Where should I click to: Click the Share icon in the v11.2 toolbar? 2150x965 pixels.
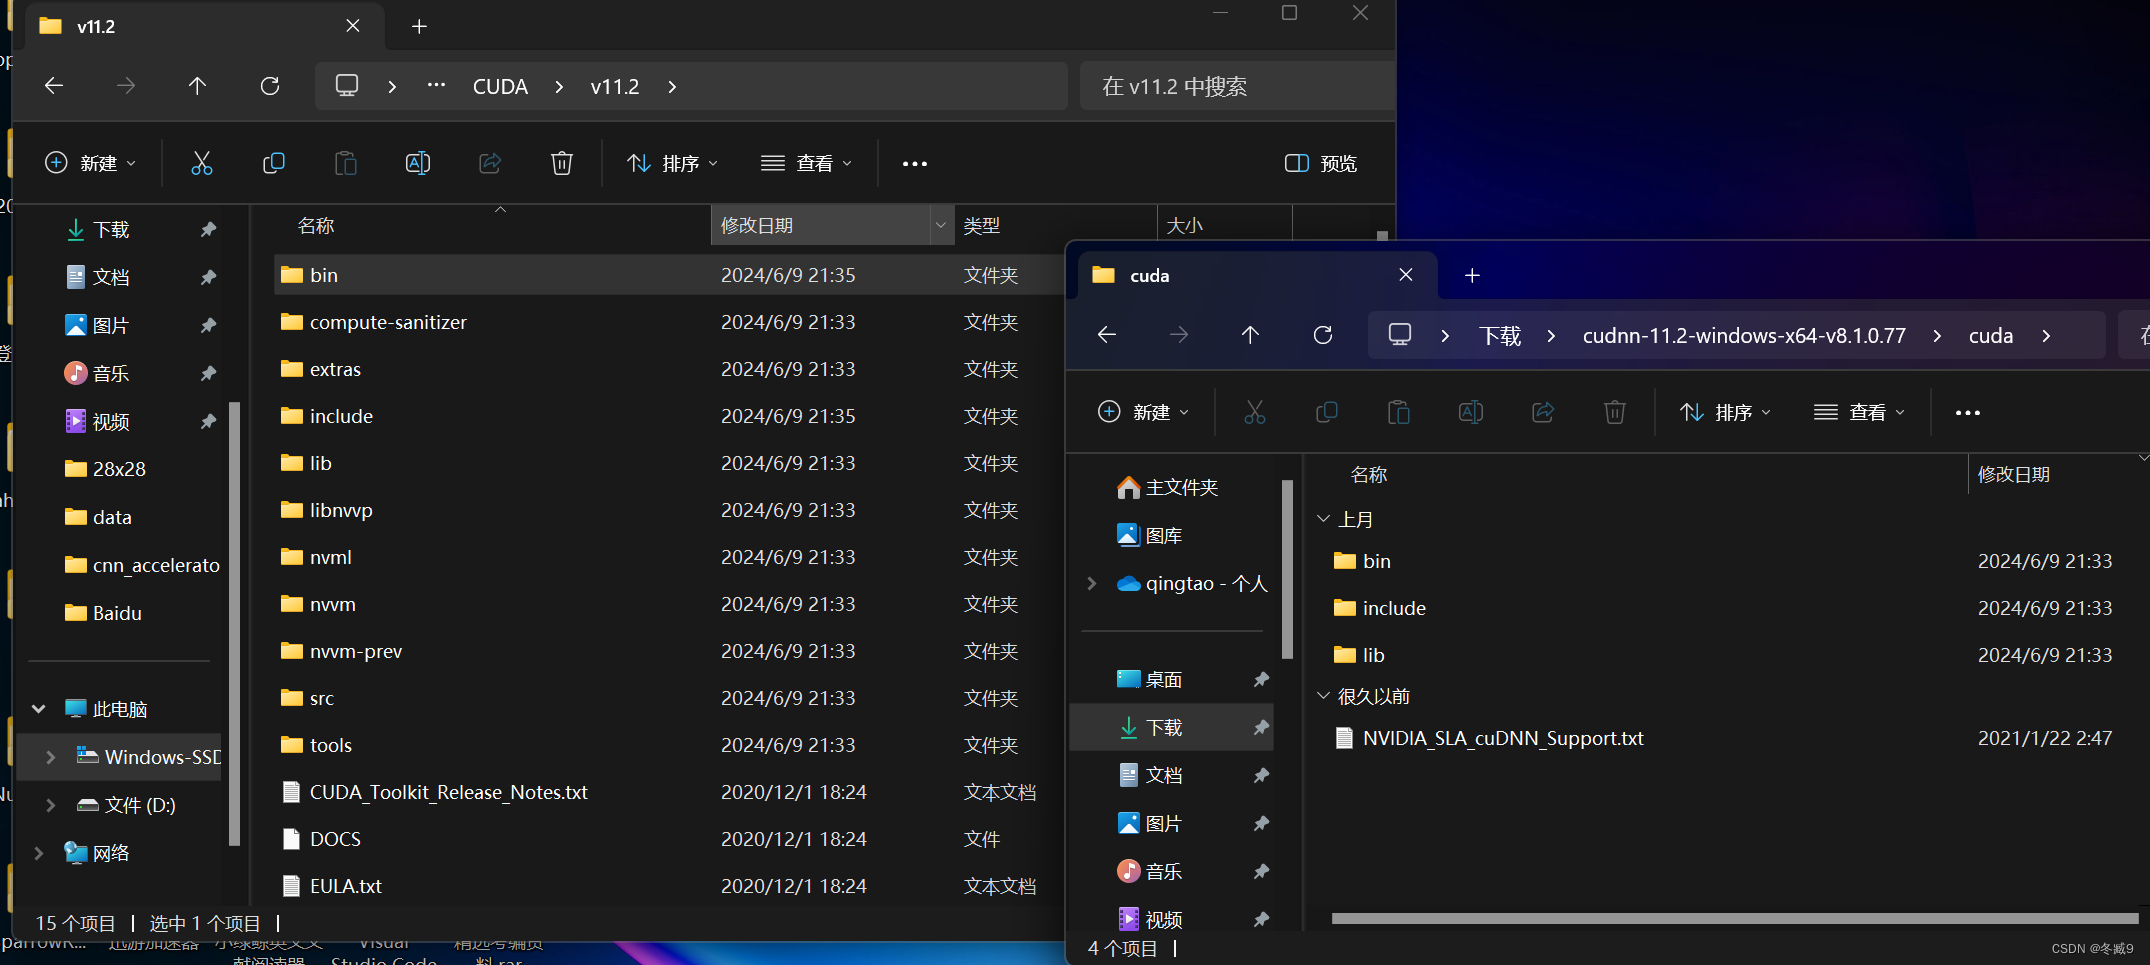489,162
